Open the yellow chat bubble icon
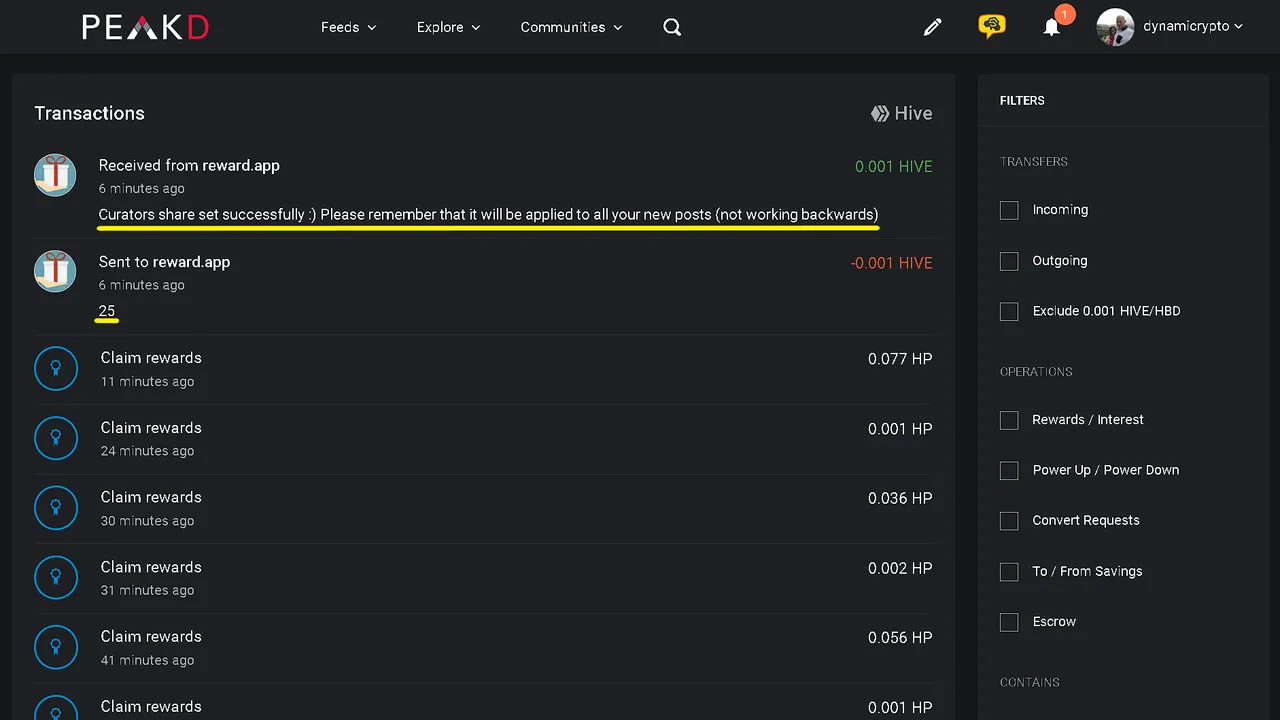 991,27
